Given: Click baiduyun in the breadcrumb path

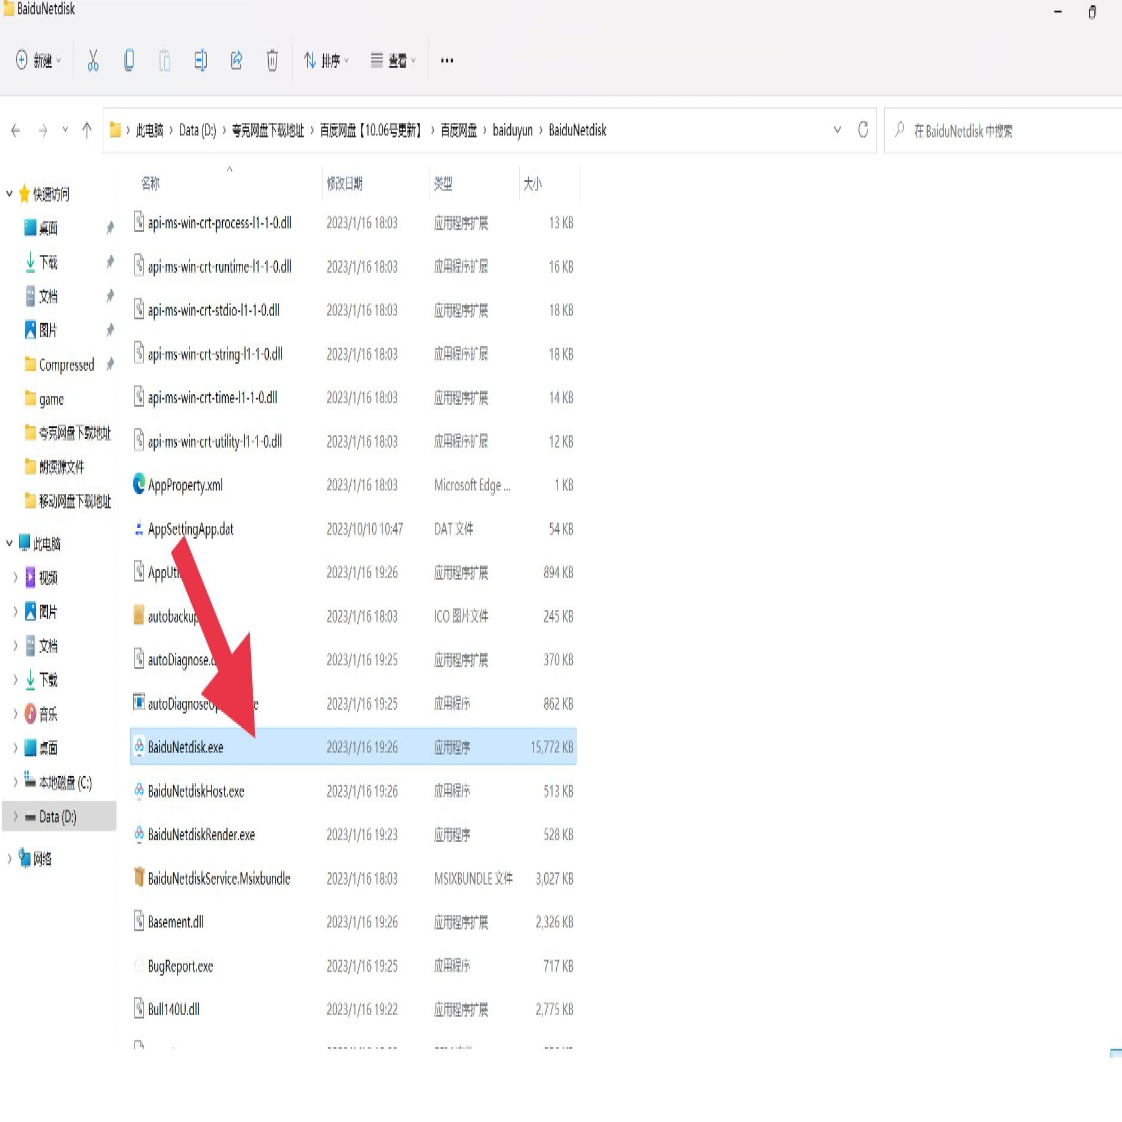Looking at the screenshot, I should 512,130.
